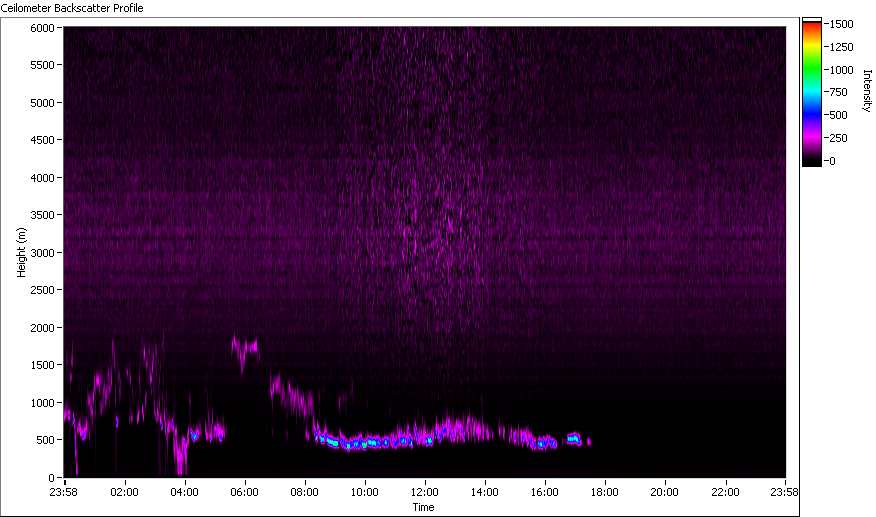Click the 2500 height tick label
Image resolution: width=876 pixels, height=517 pixels.
point(42,290)
